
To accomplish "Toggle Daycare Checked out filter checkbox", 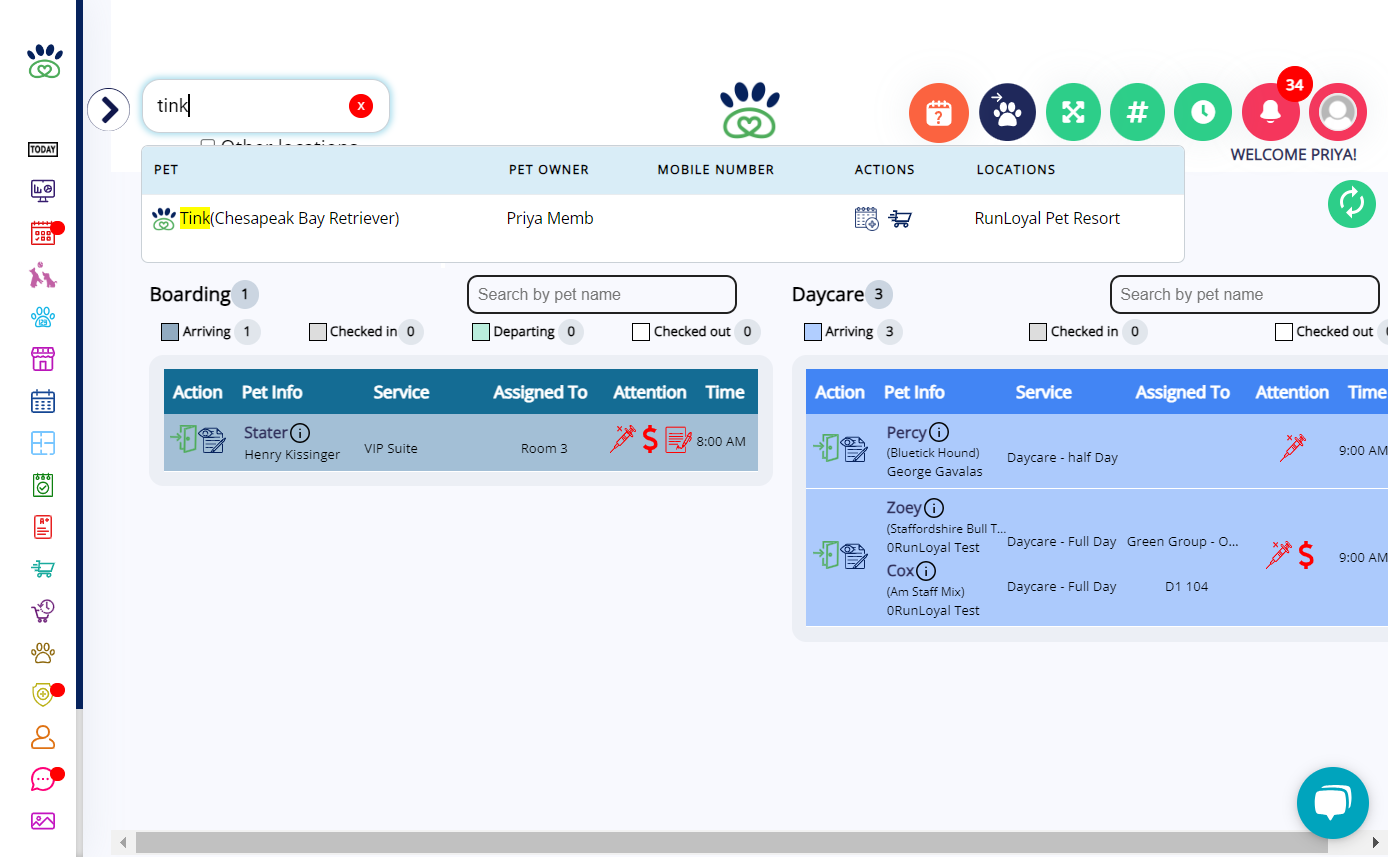I will coord(1284,332).
